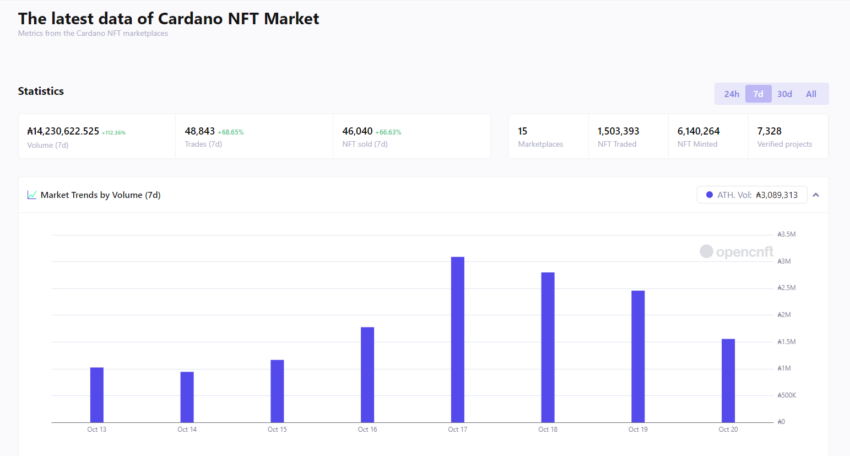Click the Volume (7d) value ₳14,230,622.525

coord(63,131)
